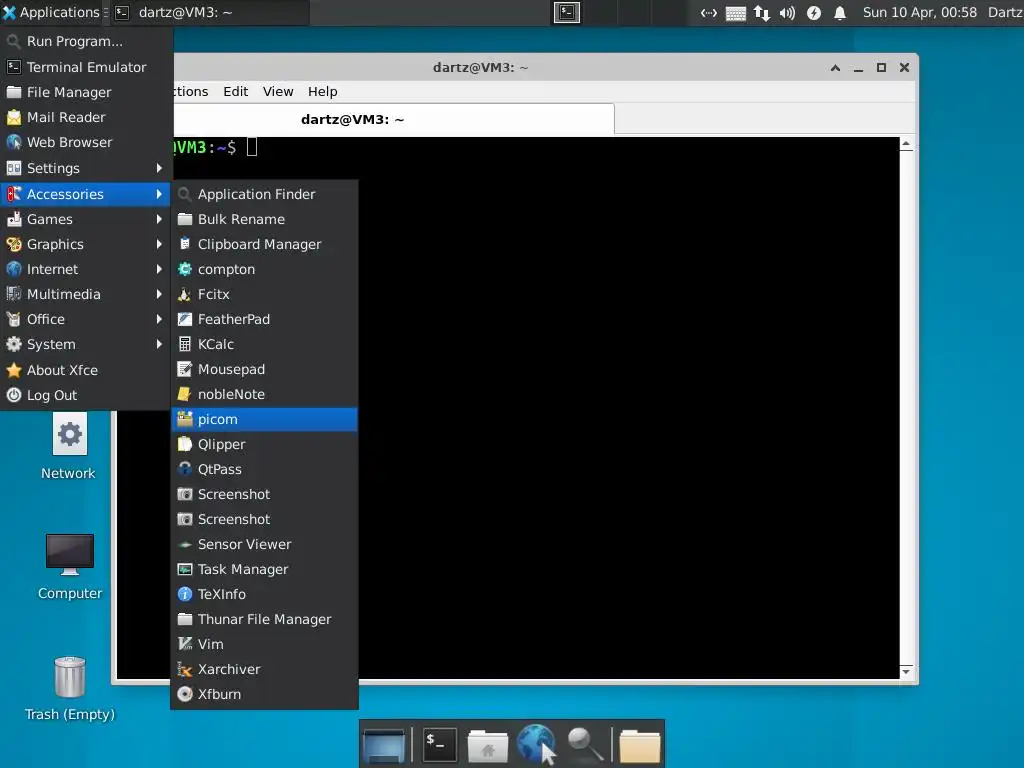Expand the Multimedia submenu arrow
This screenshot has width=1024, height=768.
pos(159,295)
